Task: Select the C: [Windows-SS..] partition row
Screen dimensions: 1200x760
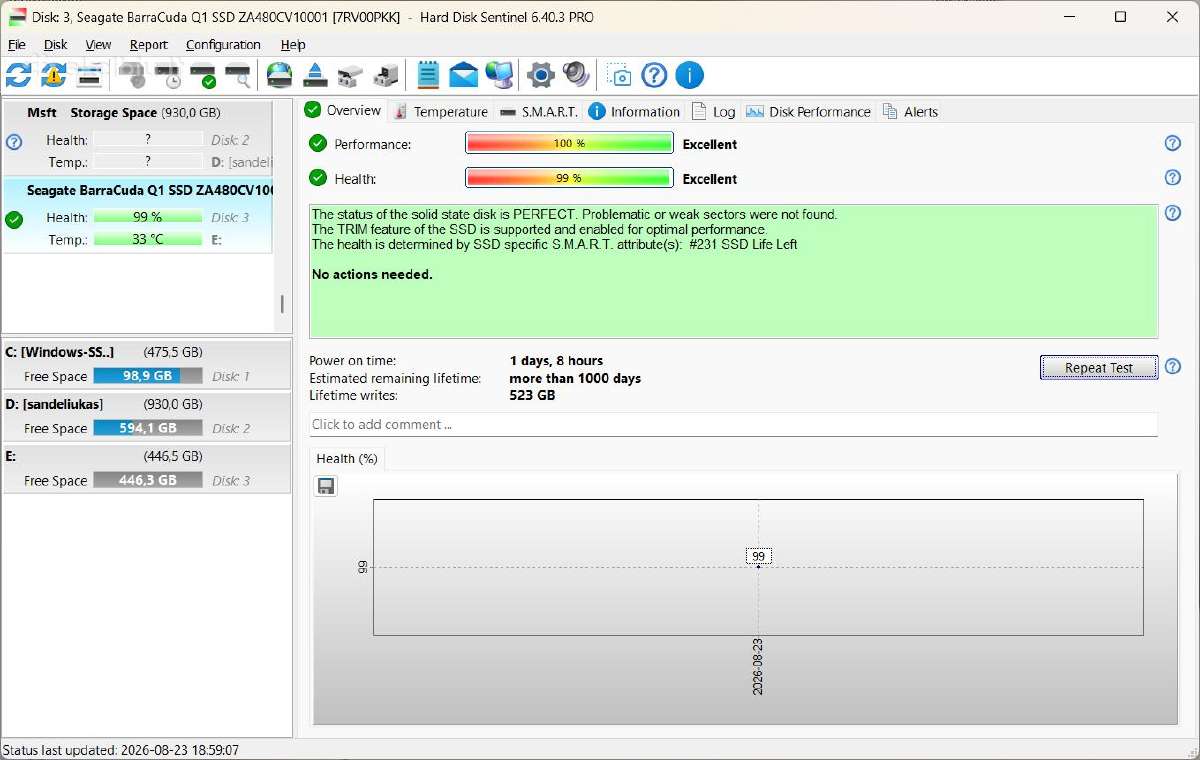Action: tap(146, 364)
